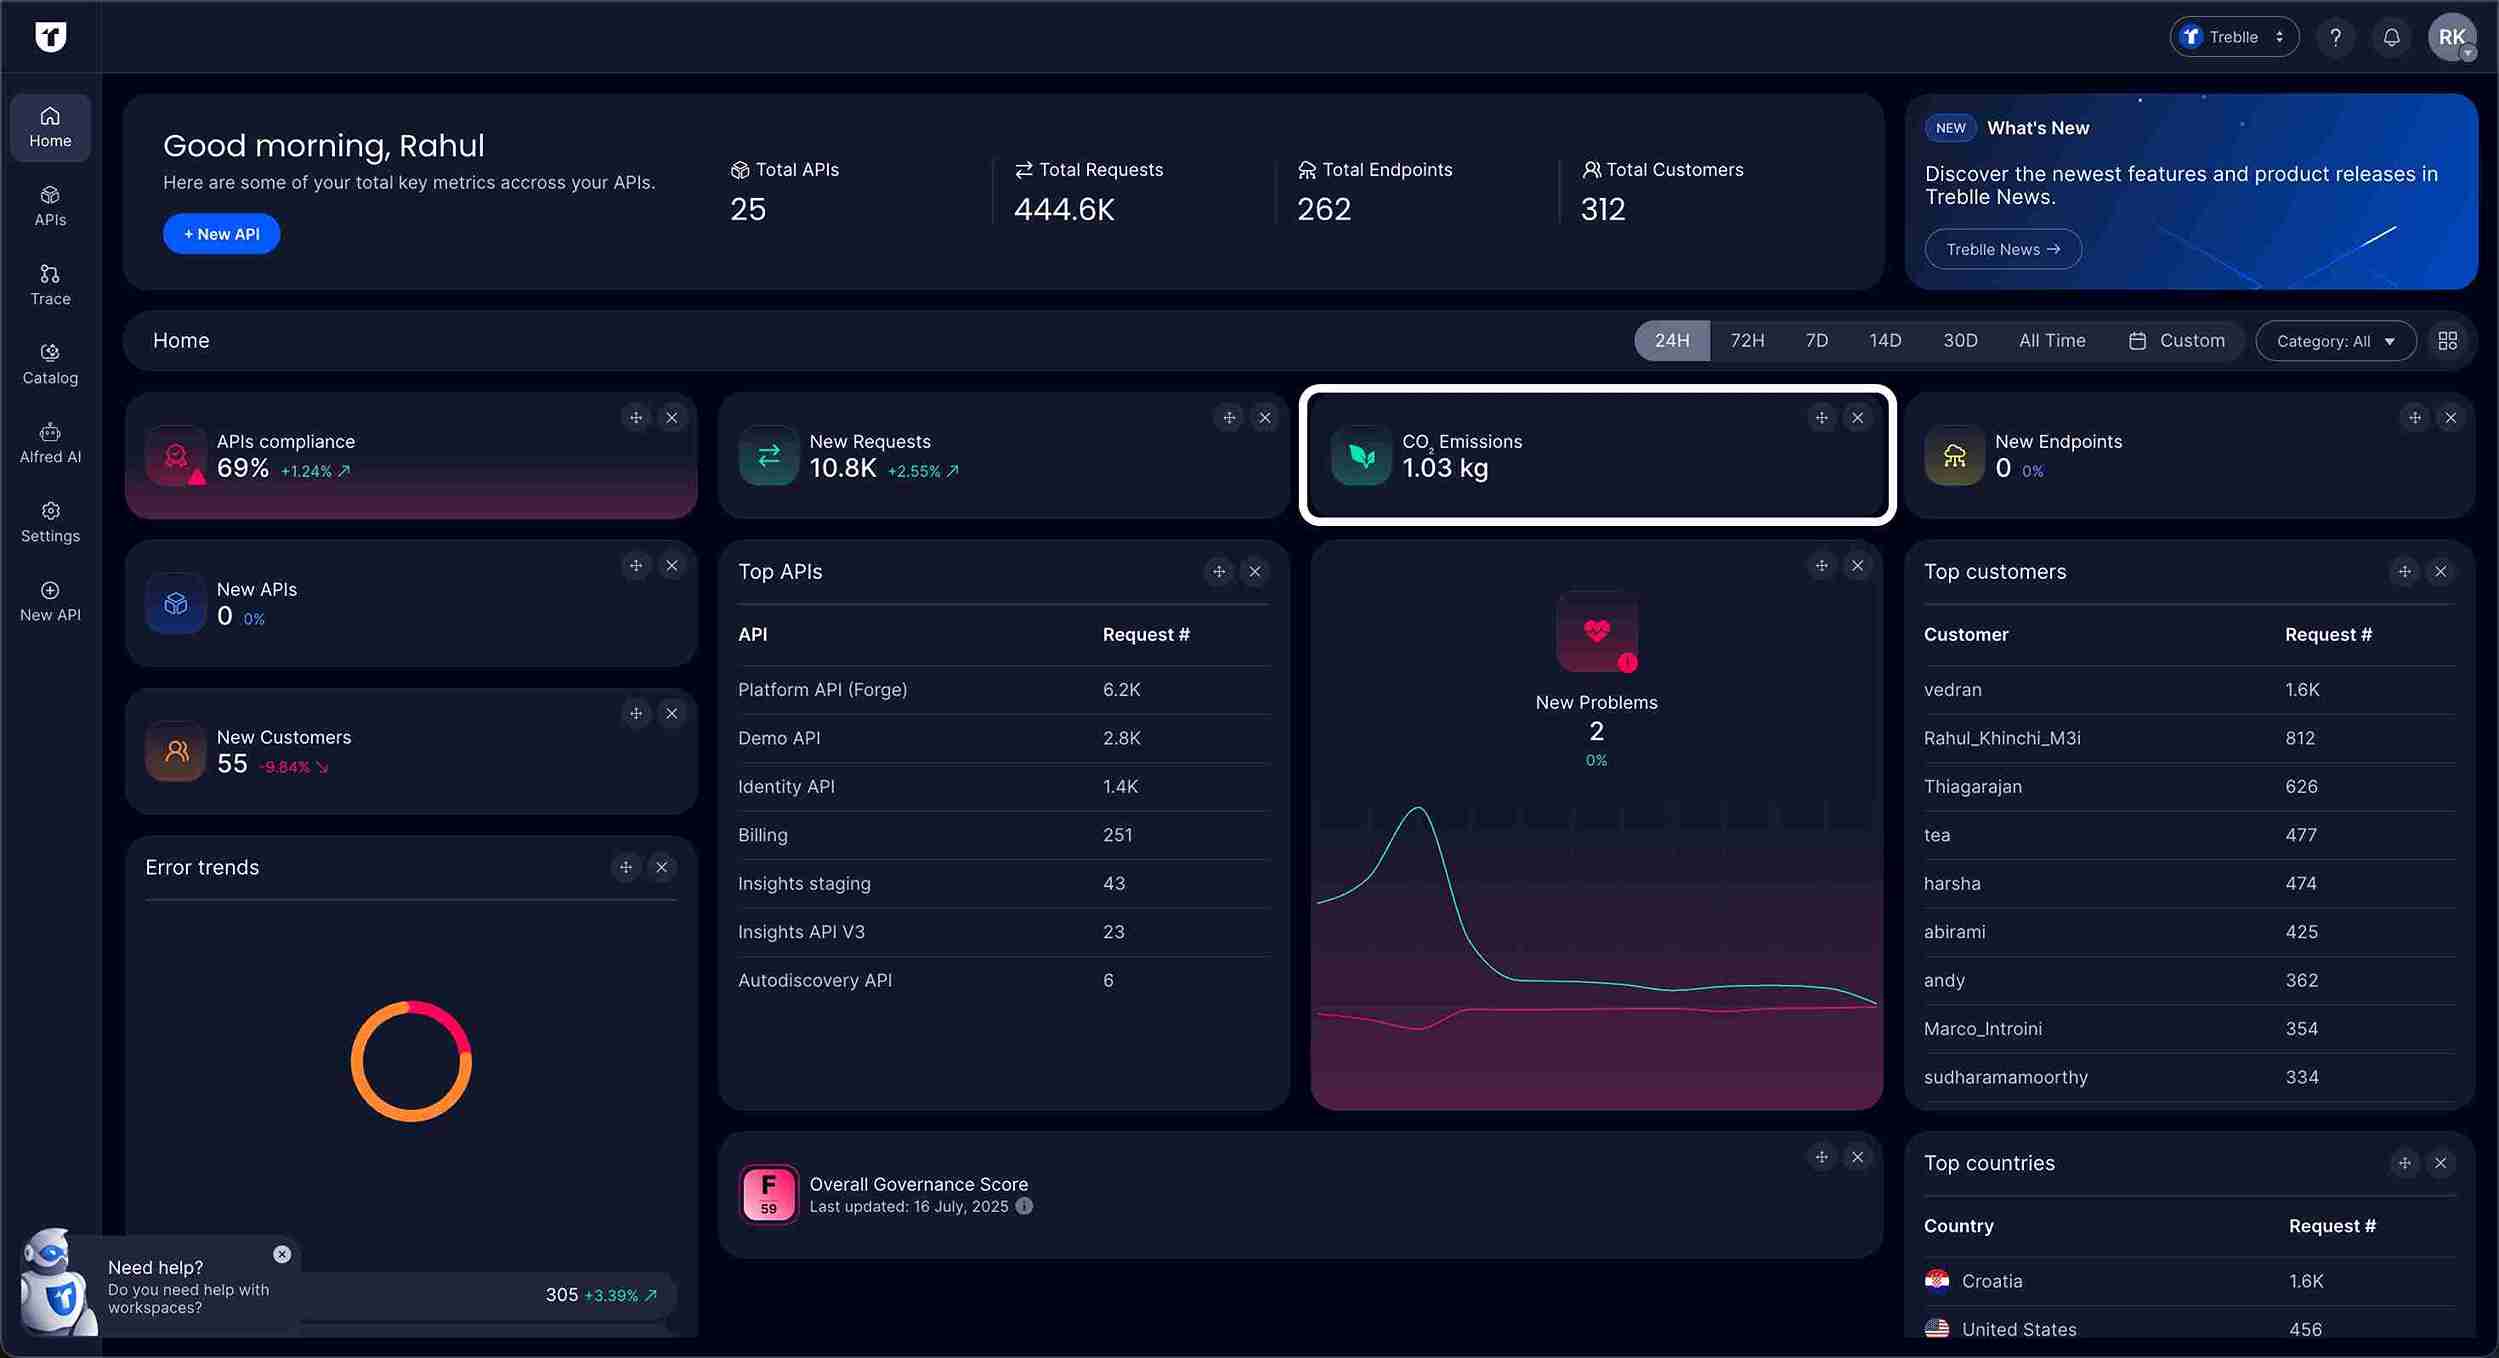Select the All Time range option
The height and width of the screenshot is (1358, 2499).
[2051, 341]
